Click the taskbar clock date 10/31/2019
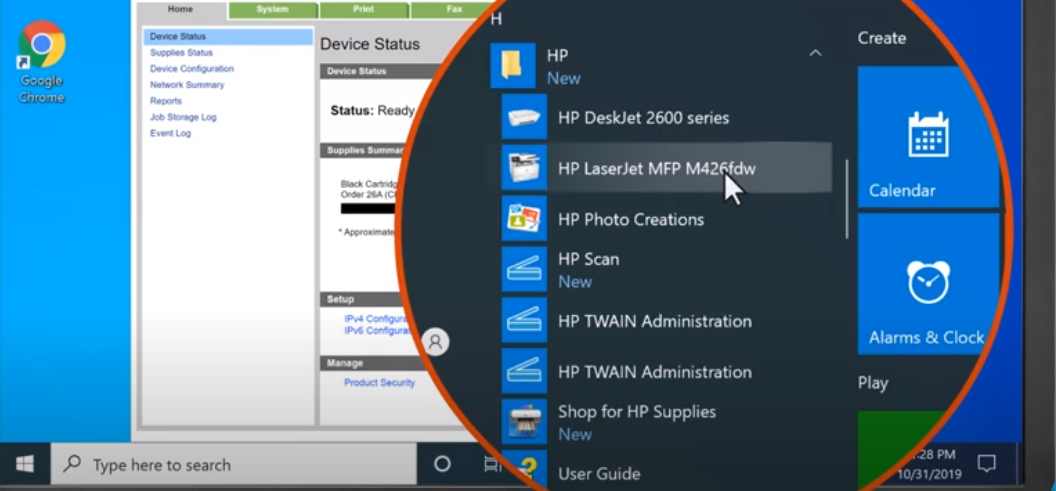The image size is (1056, 491). pyautogui.click(x=929, y=474)
